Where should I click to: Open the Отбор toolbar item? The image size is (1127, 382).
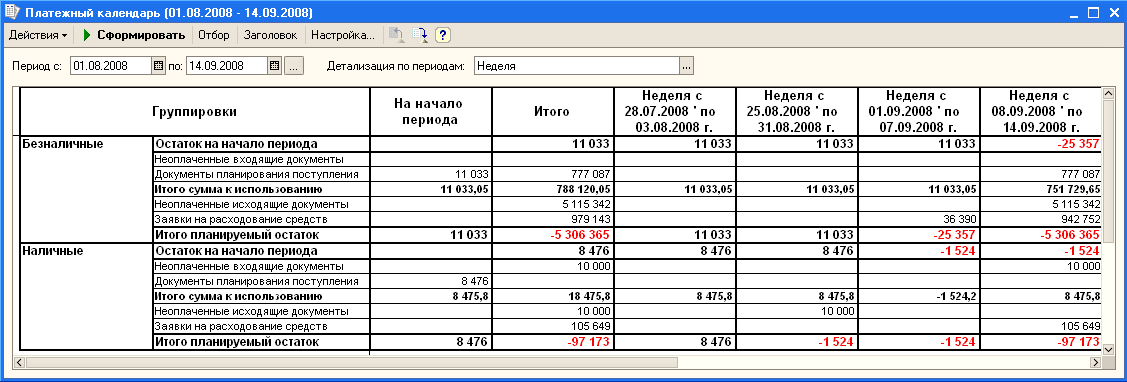point(213,35)
